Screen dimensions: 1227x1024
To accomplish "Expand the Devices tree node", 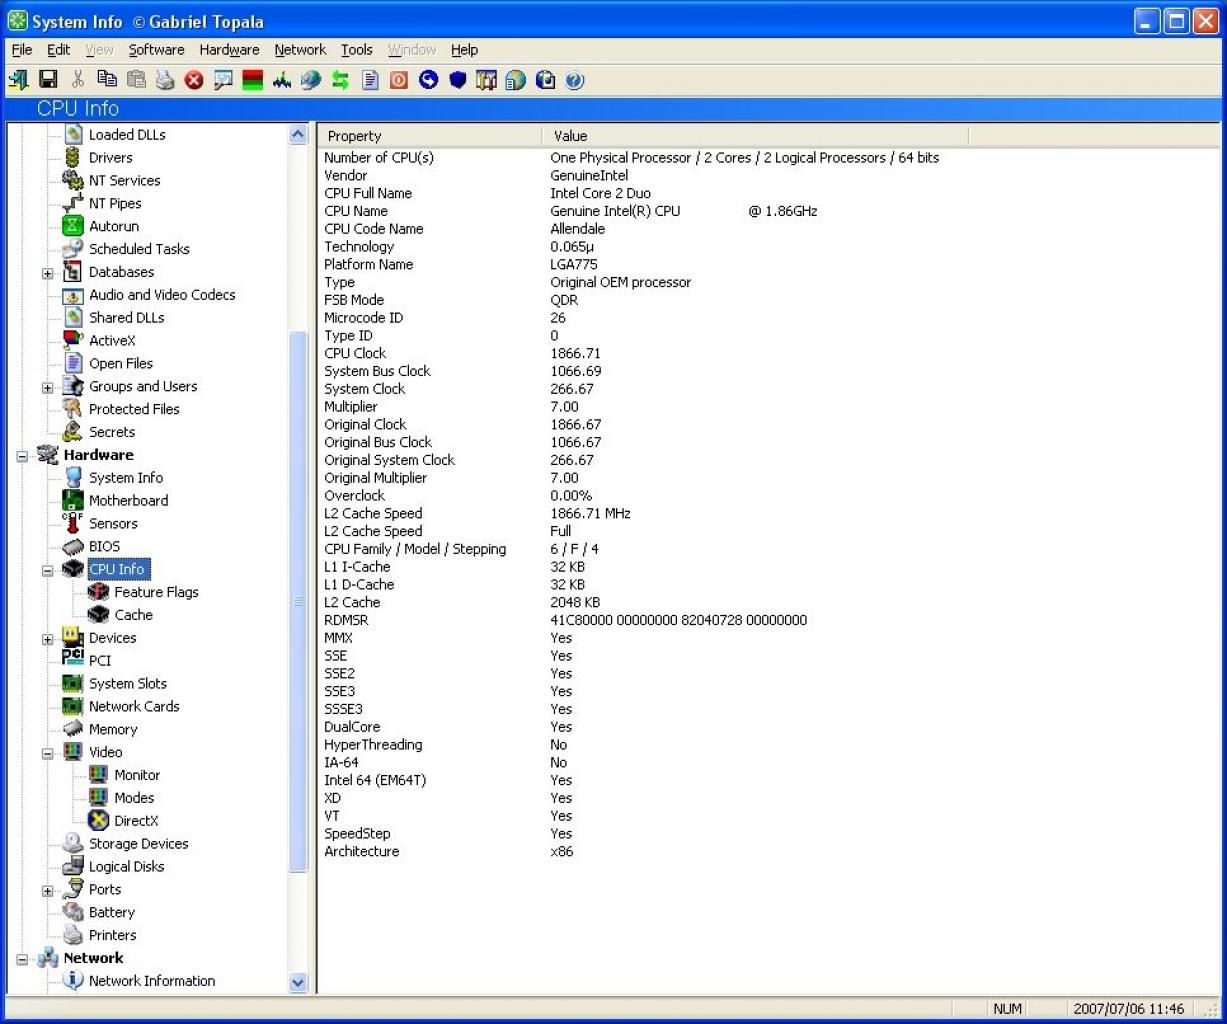I will 47,638.
